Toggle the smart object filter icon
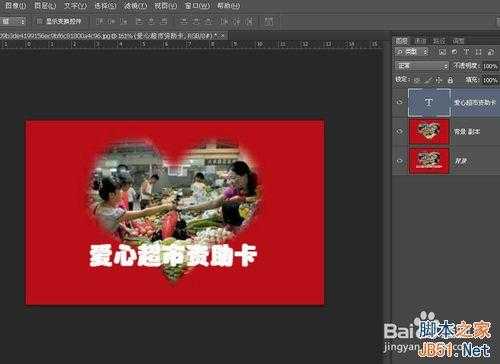Screen dimensions: 500x364 [491, 52]
